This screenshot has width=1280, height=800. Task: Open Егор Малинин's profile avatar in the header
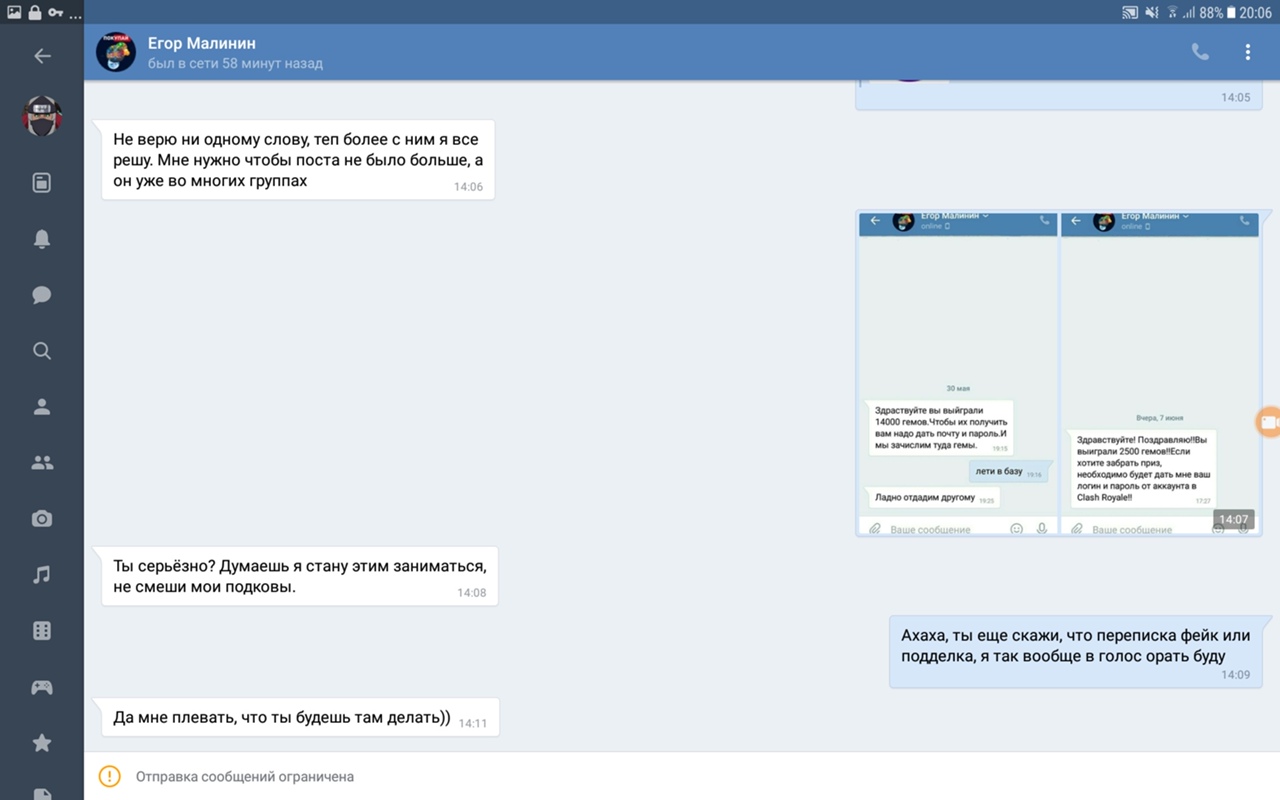116,52
